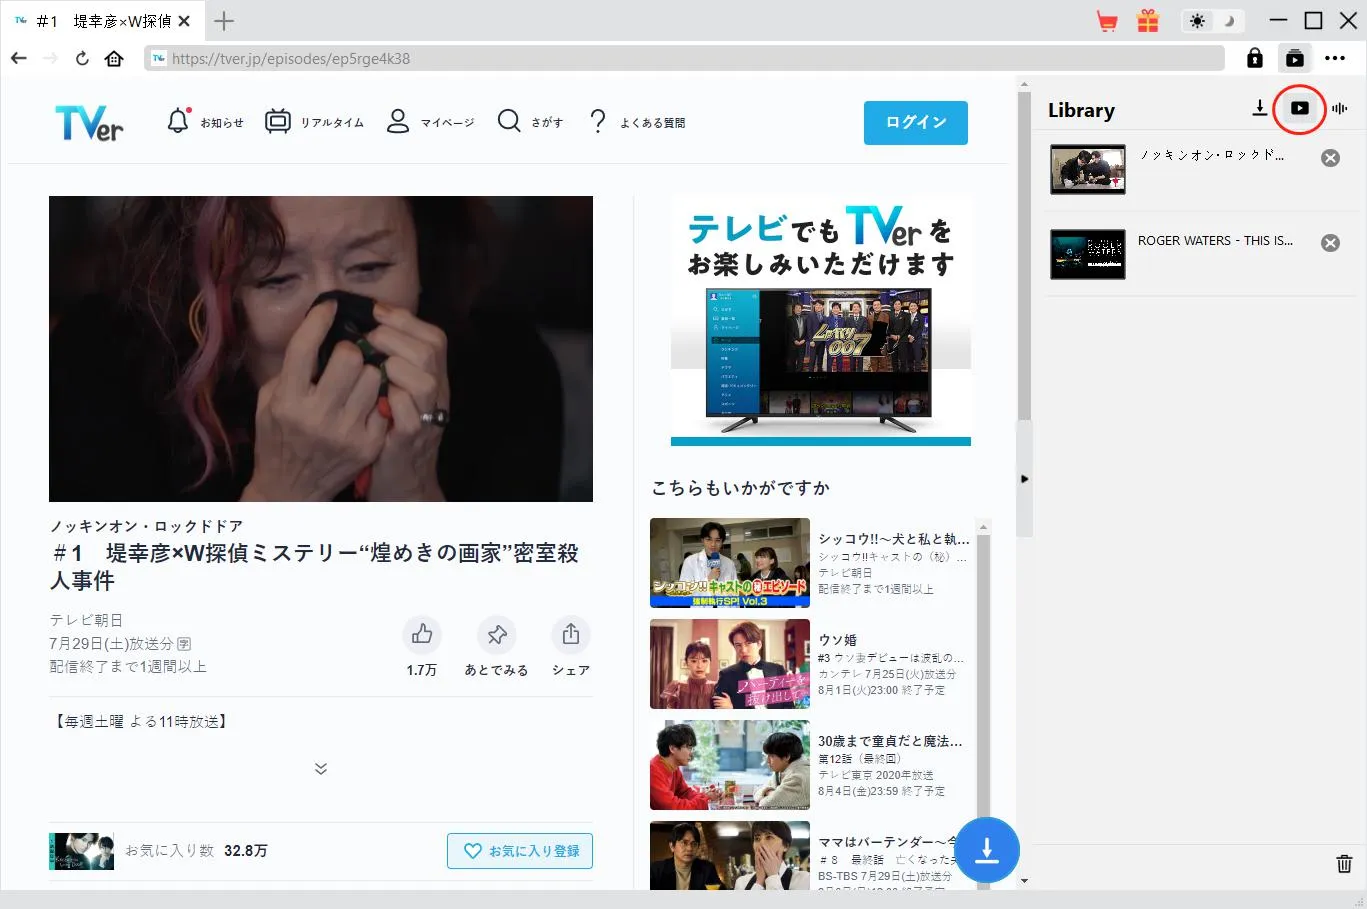Click the blue round download button

[986, 850]
